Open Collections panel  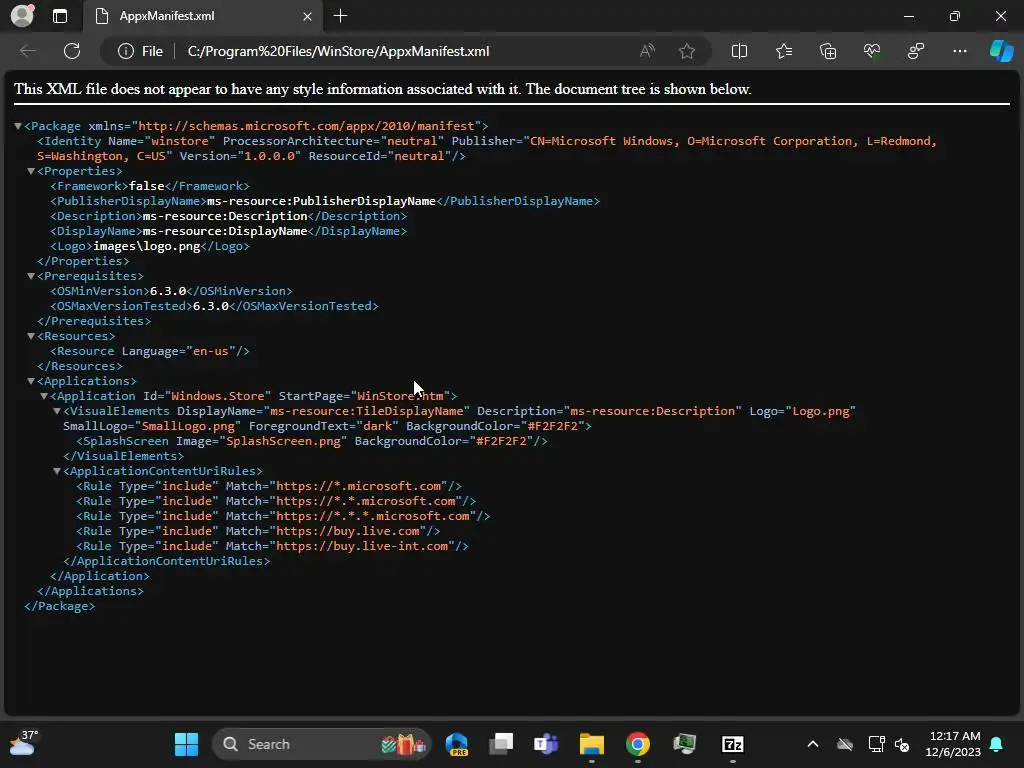pos(828,51)
